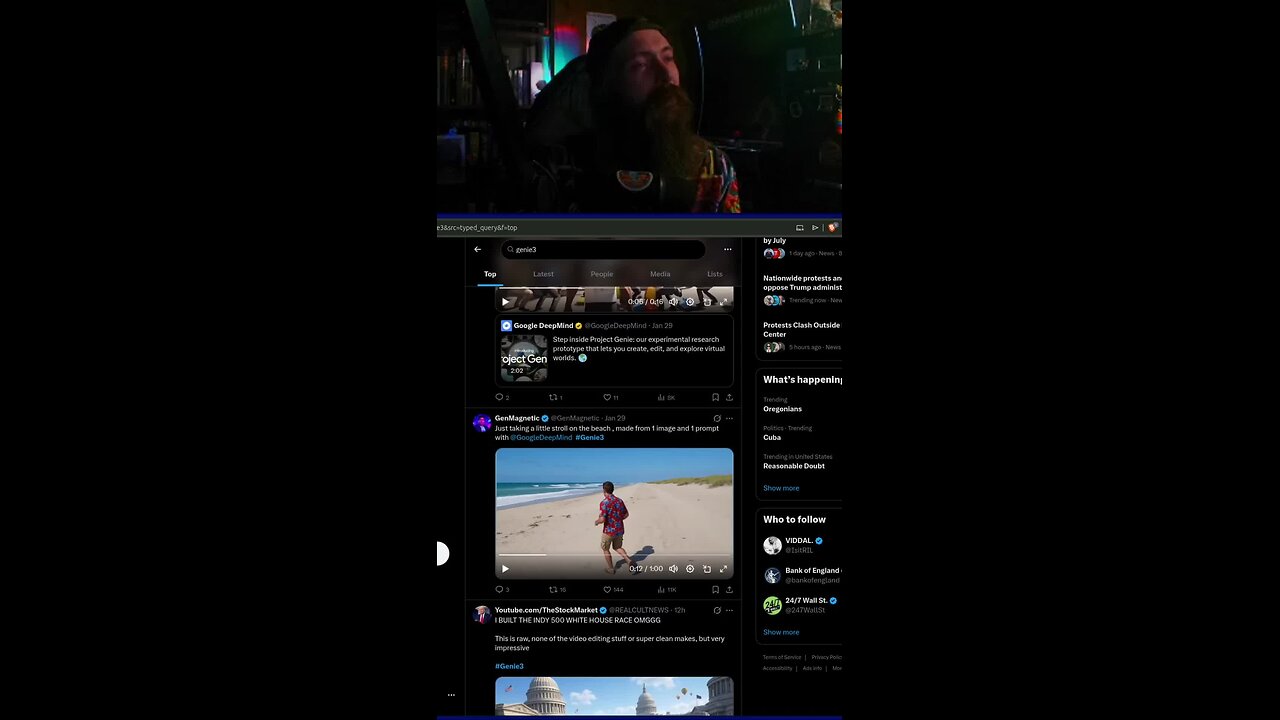Show more under Who to follow
This screenshot has width=1280, height=720.
[781, 632]
